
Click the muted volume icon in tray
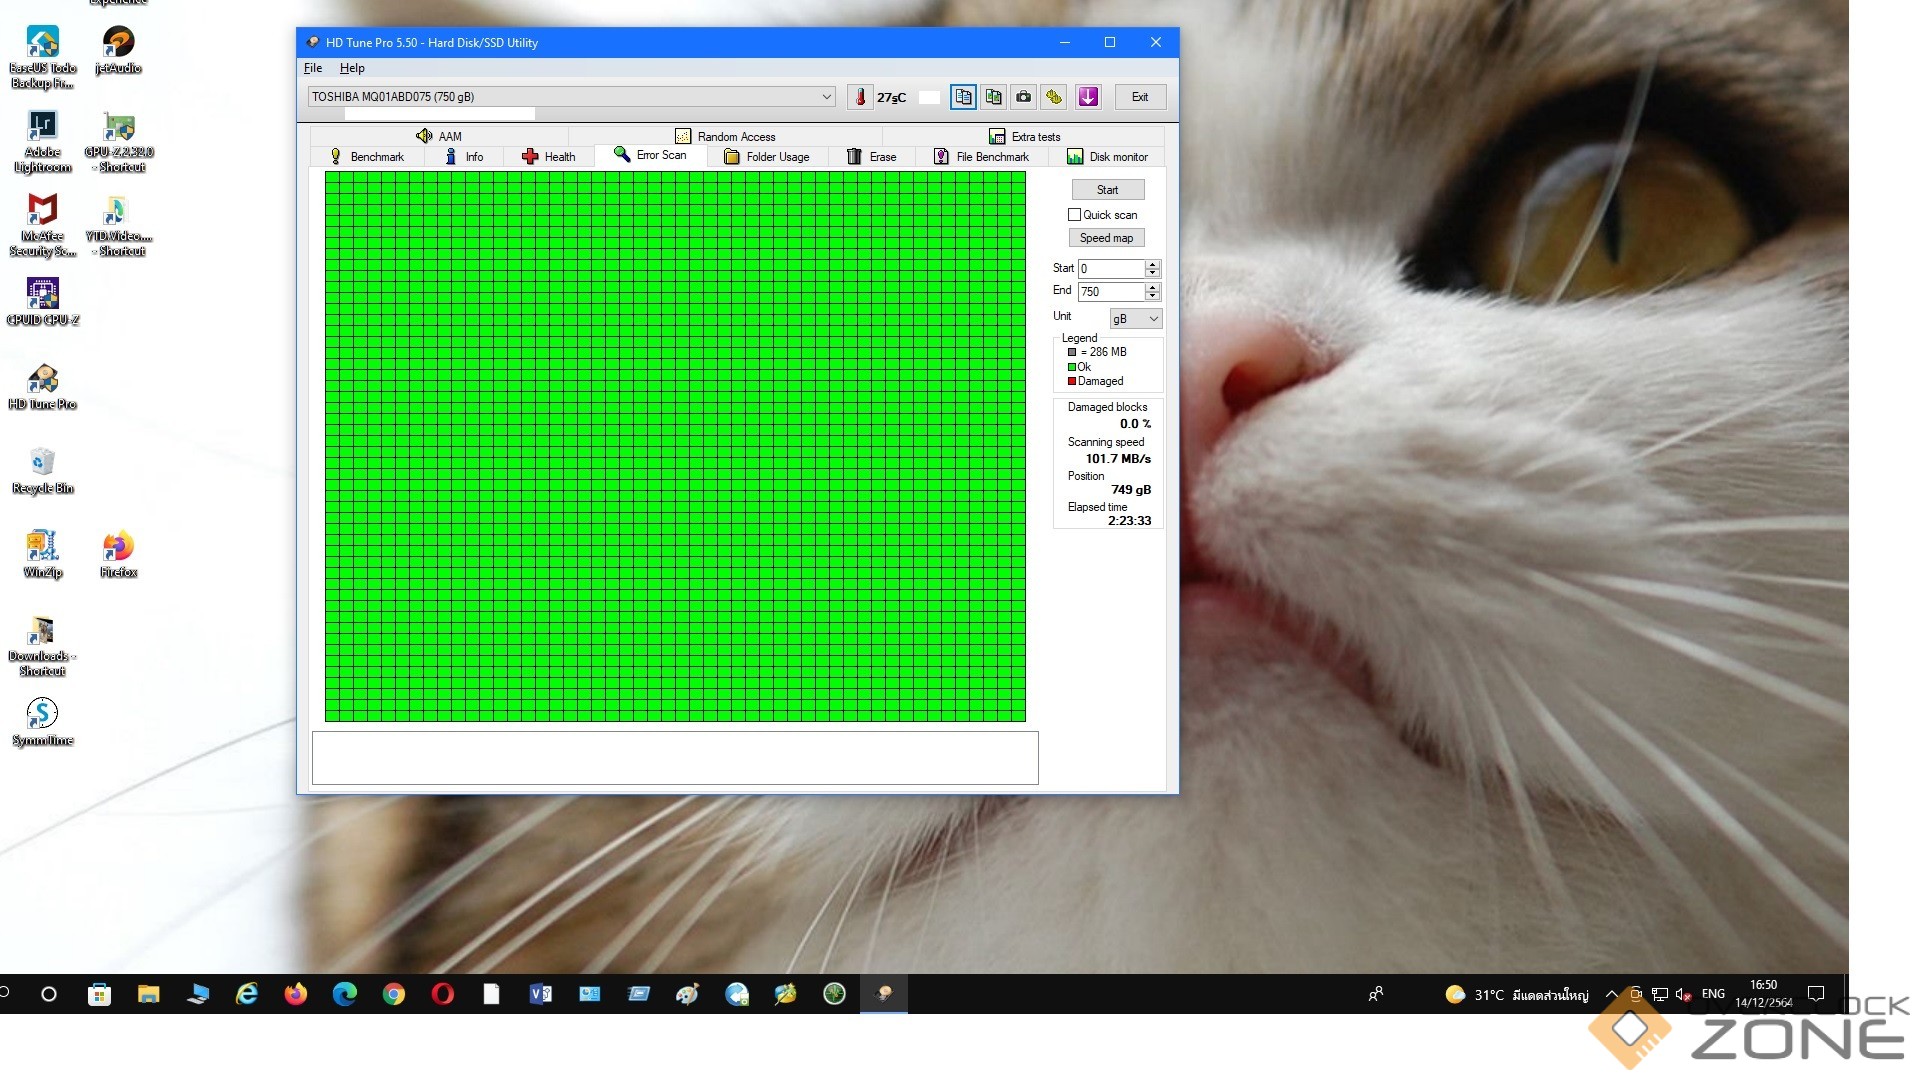1683,994
